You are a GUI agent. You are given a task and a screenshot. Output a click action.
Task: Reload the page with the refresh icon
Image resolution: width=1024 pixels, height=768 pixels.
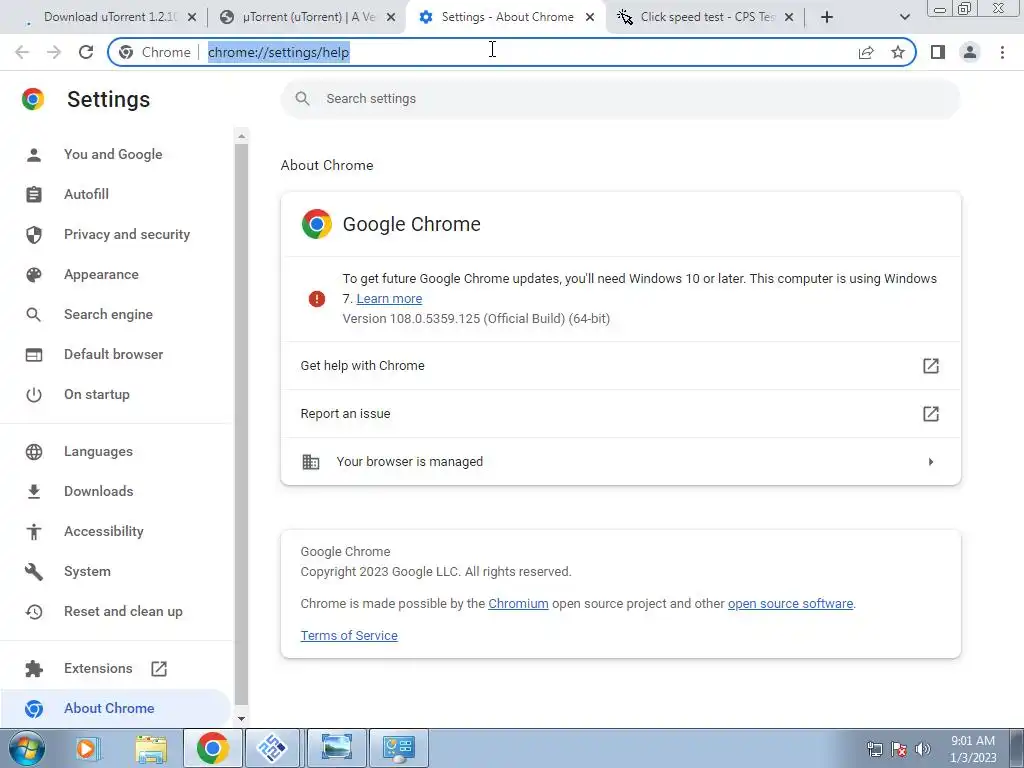[86, 52]
